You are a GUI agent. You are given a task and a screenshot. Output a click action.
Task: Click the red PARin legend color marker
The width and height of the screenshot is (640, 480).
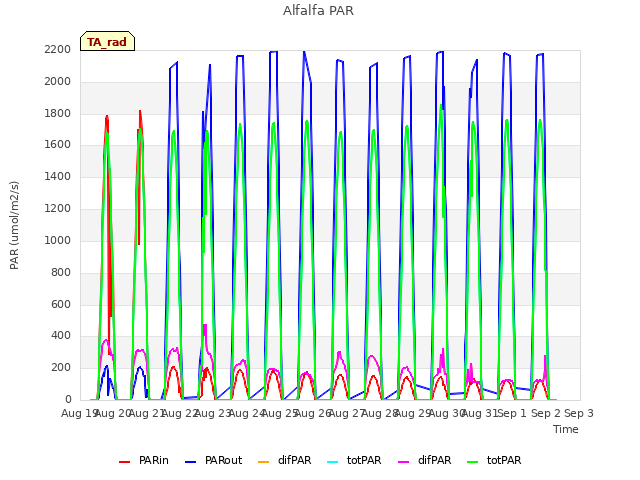(124, 462)
